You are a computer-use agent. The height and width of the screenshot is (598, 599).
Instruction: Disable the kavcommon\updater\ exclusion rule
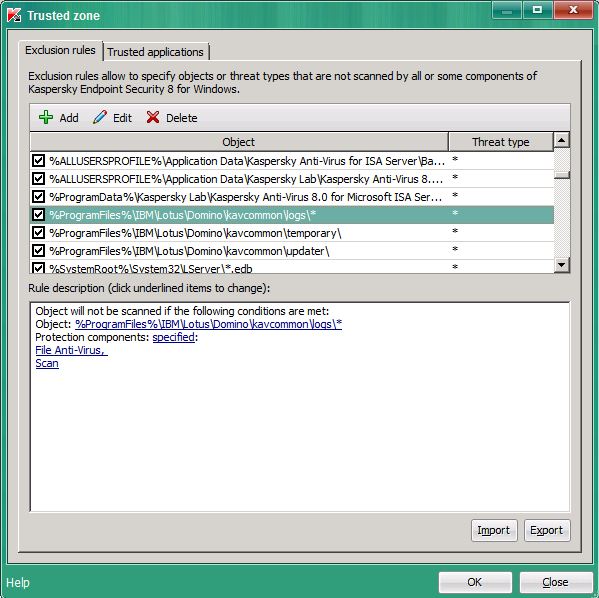point(38,250)
